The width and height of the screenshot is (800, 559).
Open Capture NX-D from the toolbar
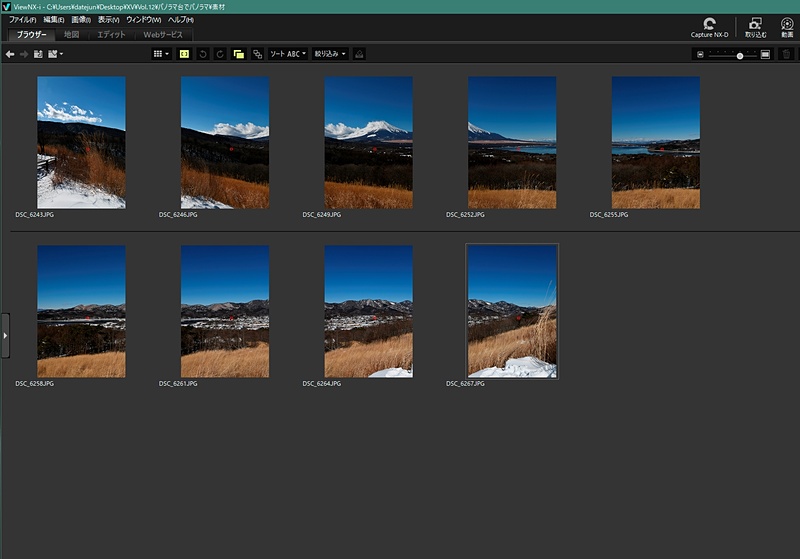709,27
